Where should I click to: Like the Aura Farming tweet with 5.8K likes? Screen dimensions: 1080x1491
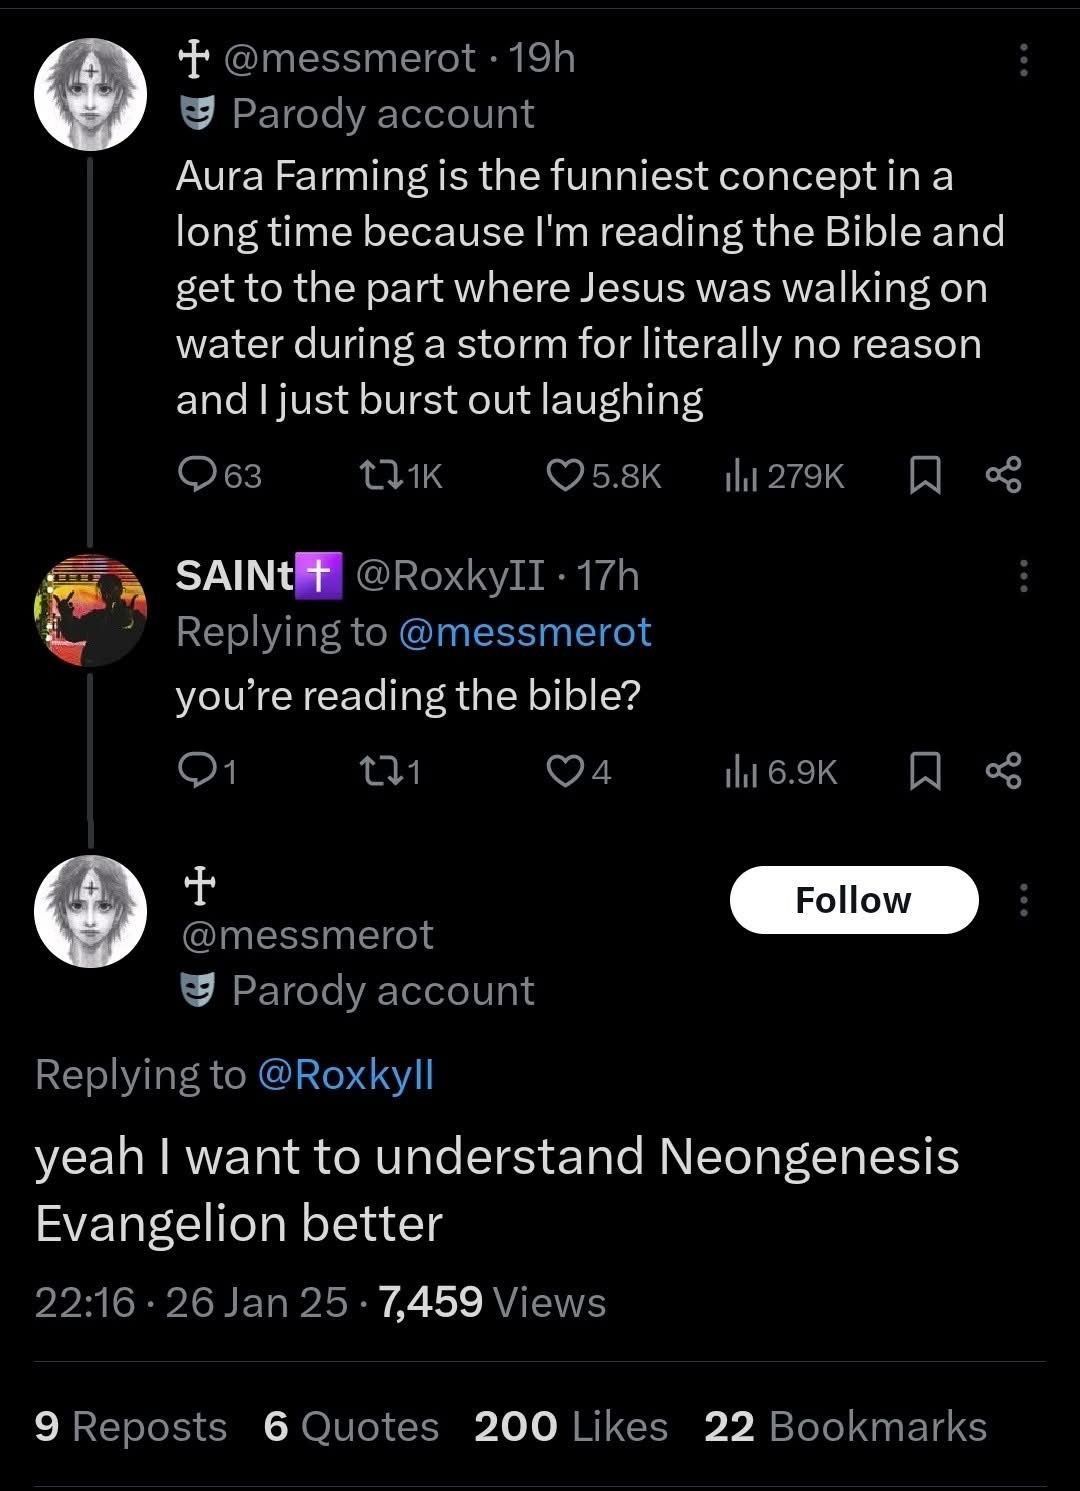pos(604,475)
